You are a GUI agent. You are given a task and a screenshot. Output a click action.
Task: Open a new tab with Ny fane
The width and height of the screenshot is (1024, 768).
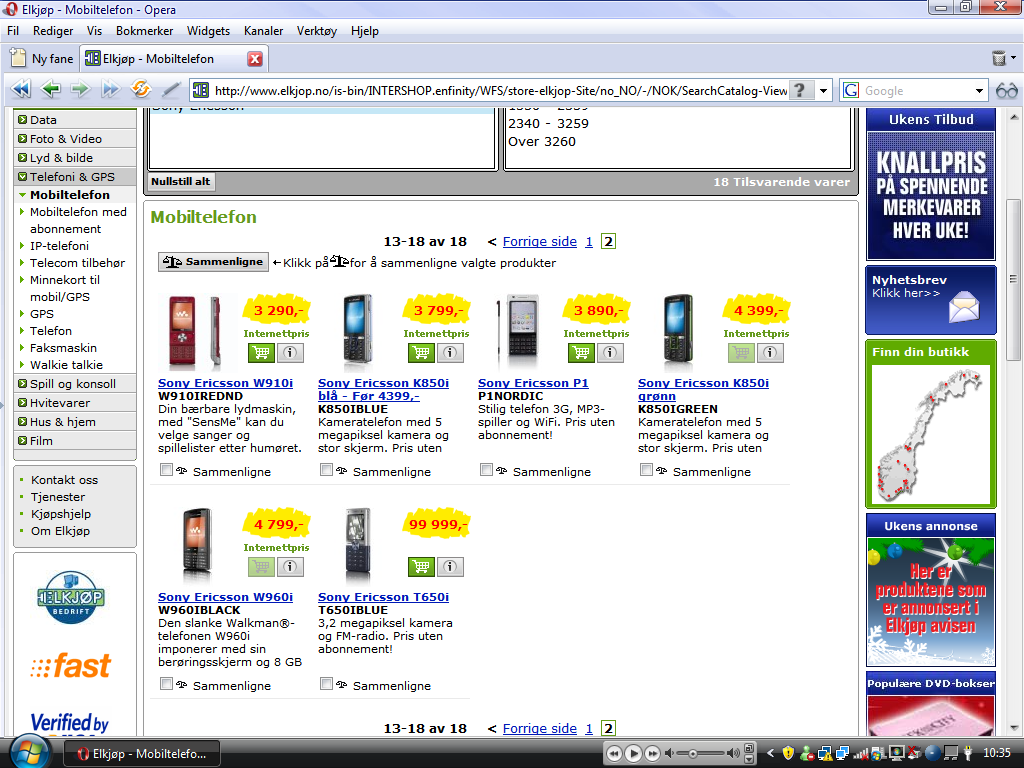[x=42, y=59]
